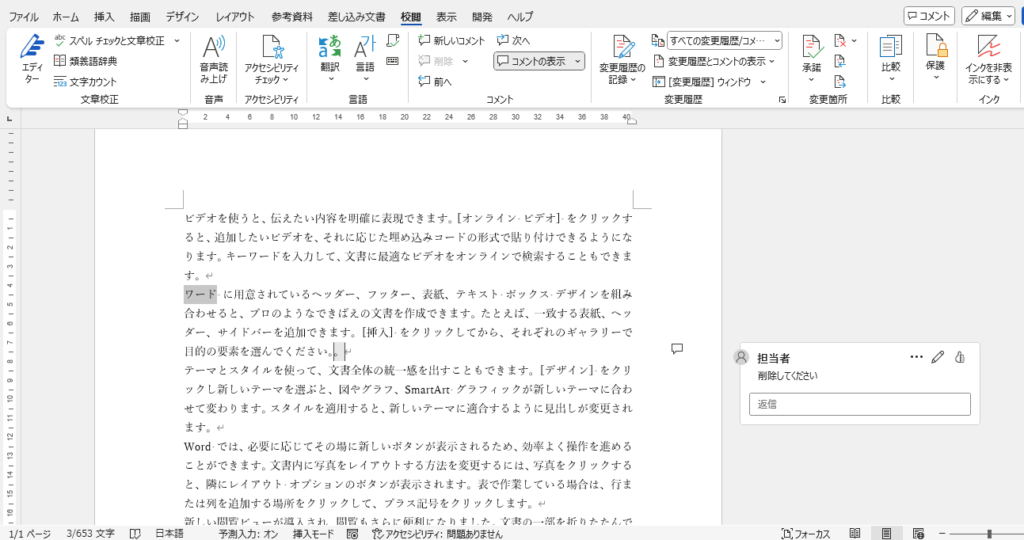Toggle 変更履歴の記録 track changes
Screen dimensions: 1024x540
(x=622, y=60)
